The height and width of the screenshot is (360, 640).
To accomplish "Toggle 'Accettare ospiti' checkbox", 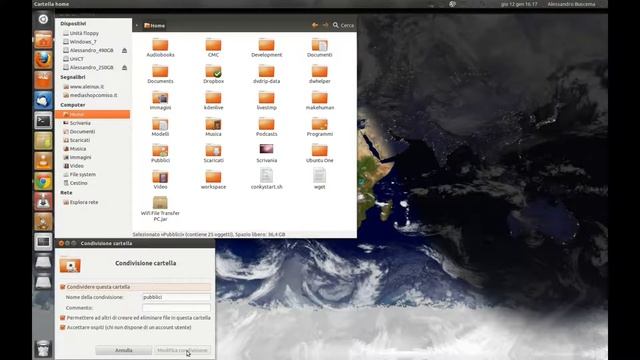I will point(63,327).
